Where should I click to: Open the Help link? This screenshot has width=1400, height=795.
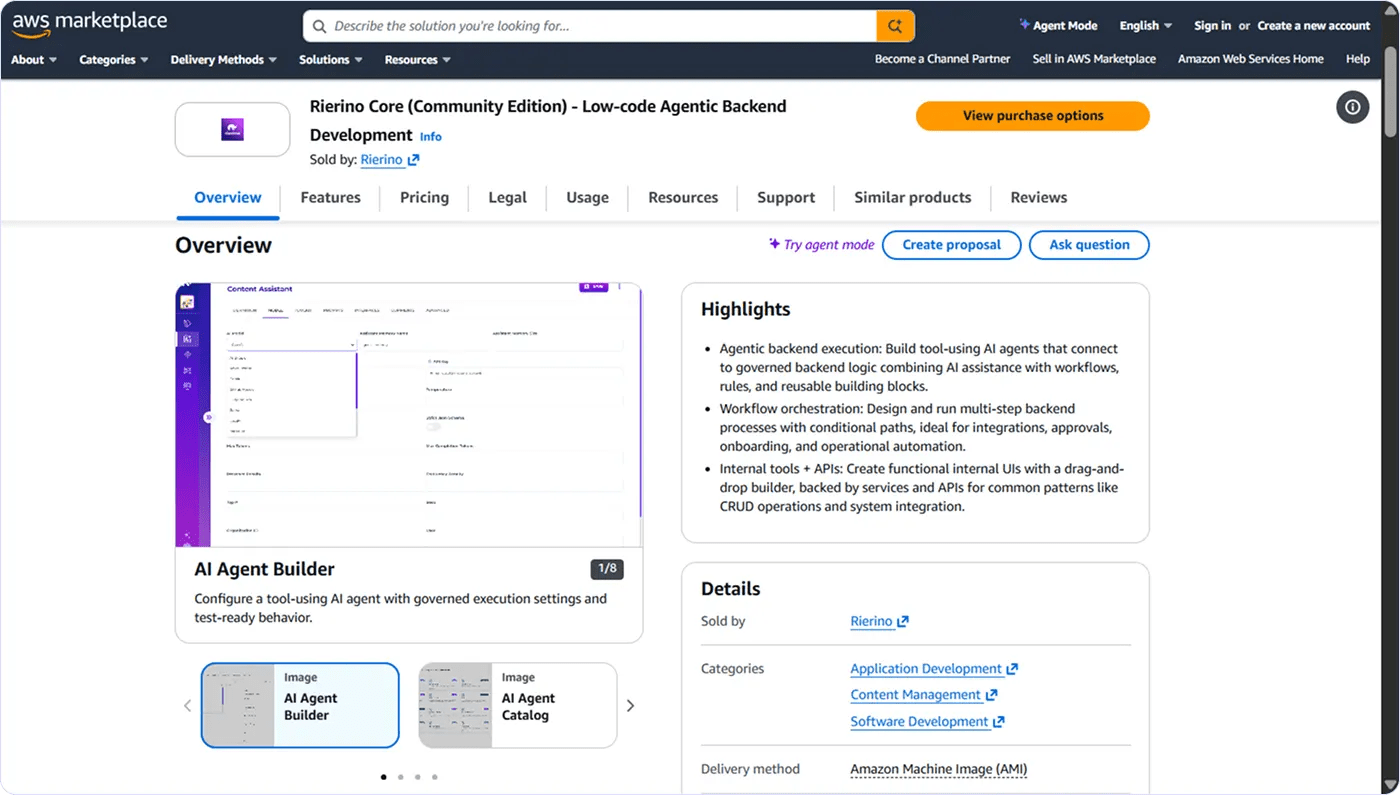(x=1358, y=59)
